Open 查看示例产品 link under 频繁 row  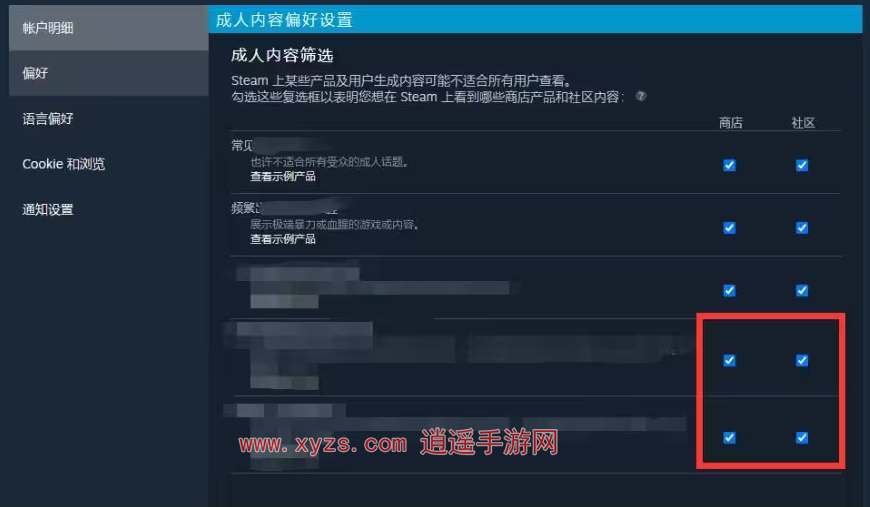point(283,239)
